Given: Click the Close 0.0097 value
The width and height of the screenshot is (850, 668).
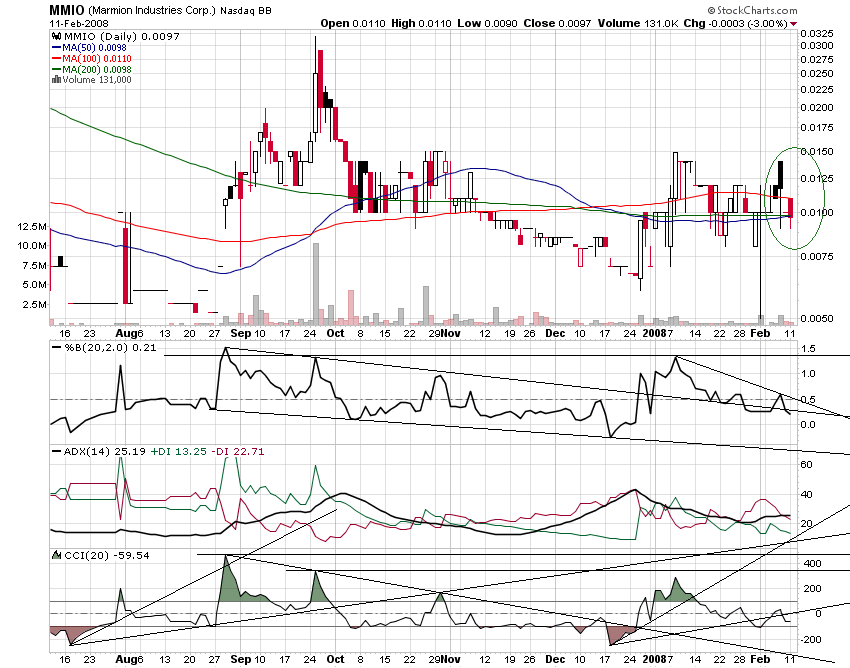Looking at the screenshot, I should [557, 23].
